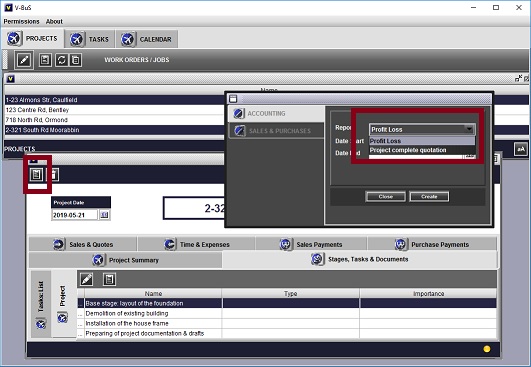531x367 pixels.
Task: Click the highlighted report icon in the project panel
Action: pyautogui.click(x=36, y=174)
